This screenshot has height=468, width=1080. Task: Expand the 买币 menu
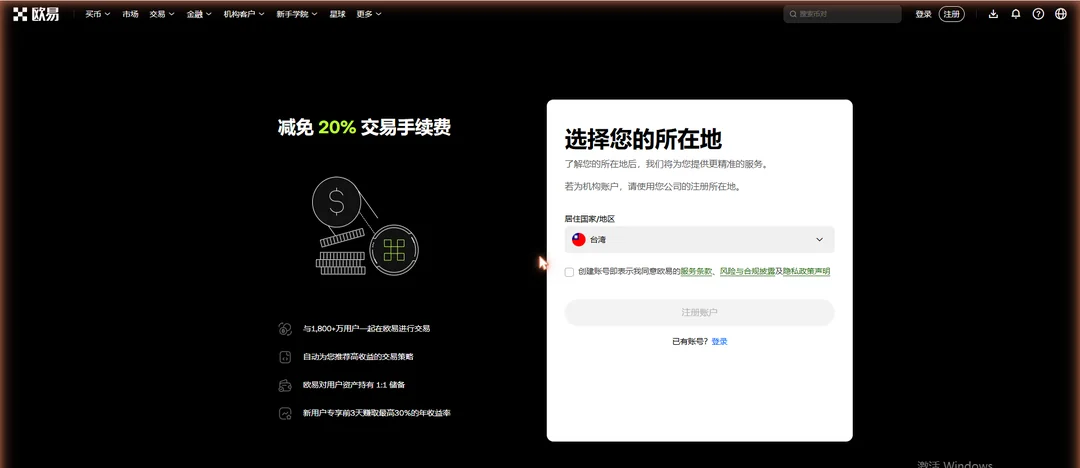(98, 14)
